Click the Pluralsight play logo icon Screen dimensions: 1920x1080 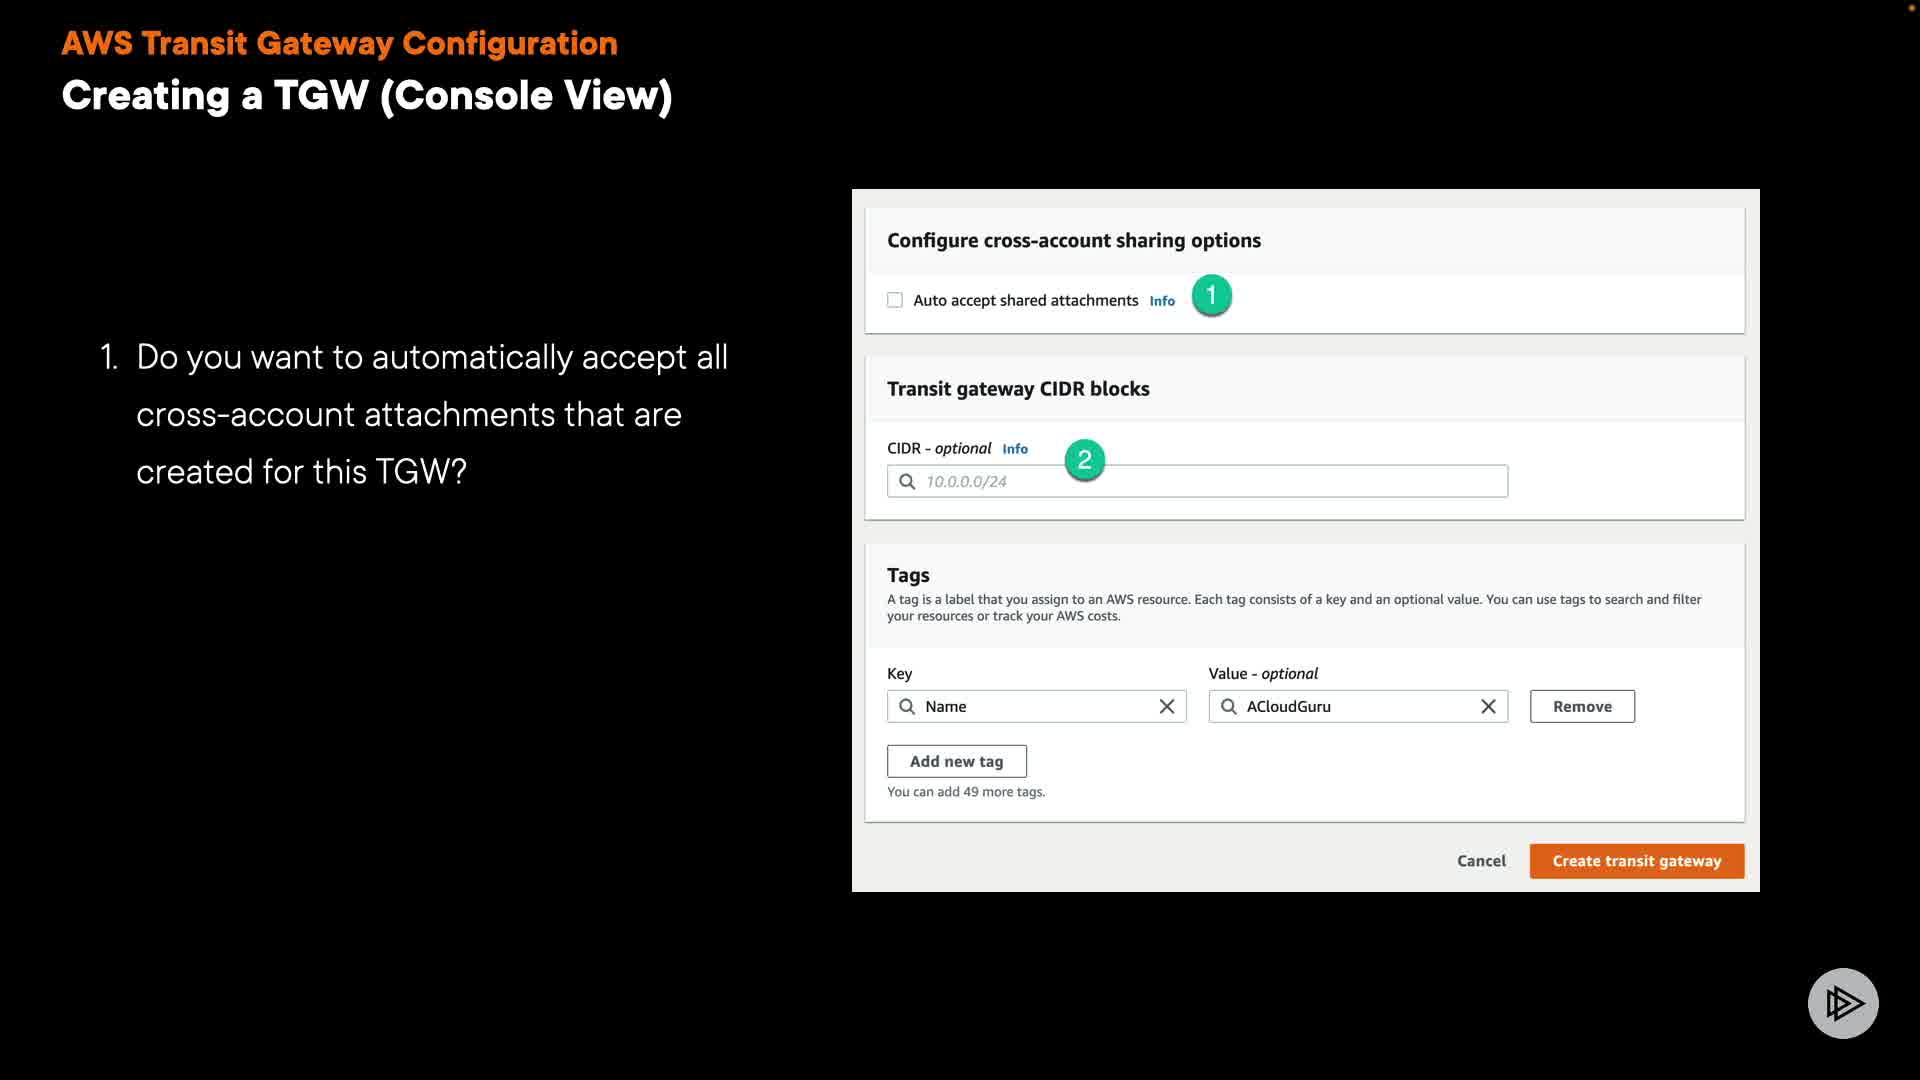pos(1843,1003)
